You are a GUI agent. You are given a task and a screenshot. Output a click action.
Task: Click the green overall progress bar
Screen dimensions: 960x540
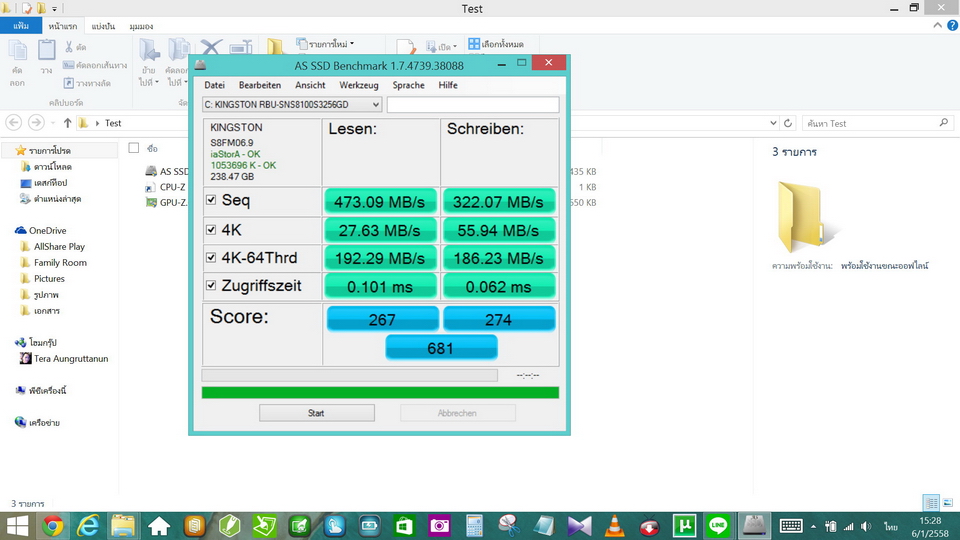click(x=380, y=392)
